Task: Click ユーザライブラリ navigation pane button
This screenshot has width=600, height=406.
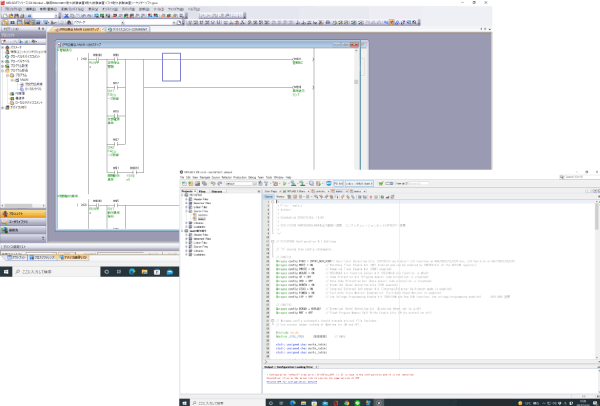Action: click(23, 222)
